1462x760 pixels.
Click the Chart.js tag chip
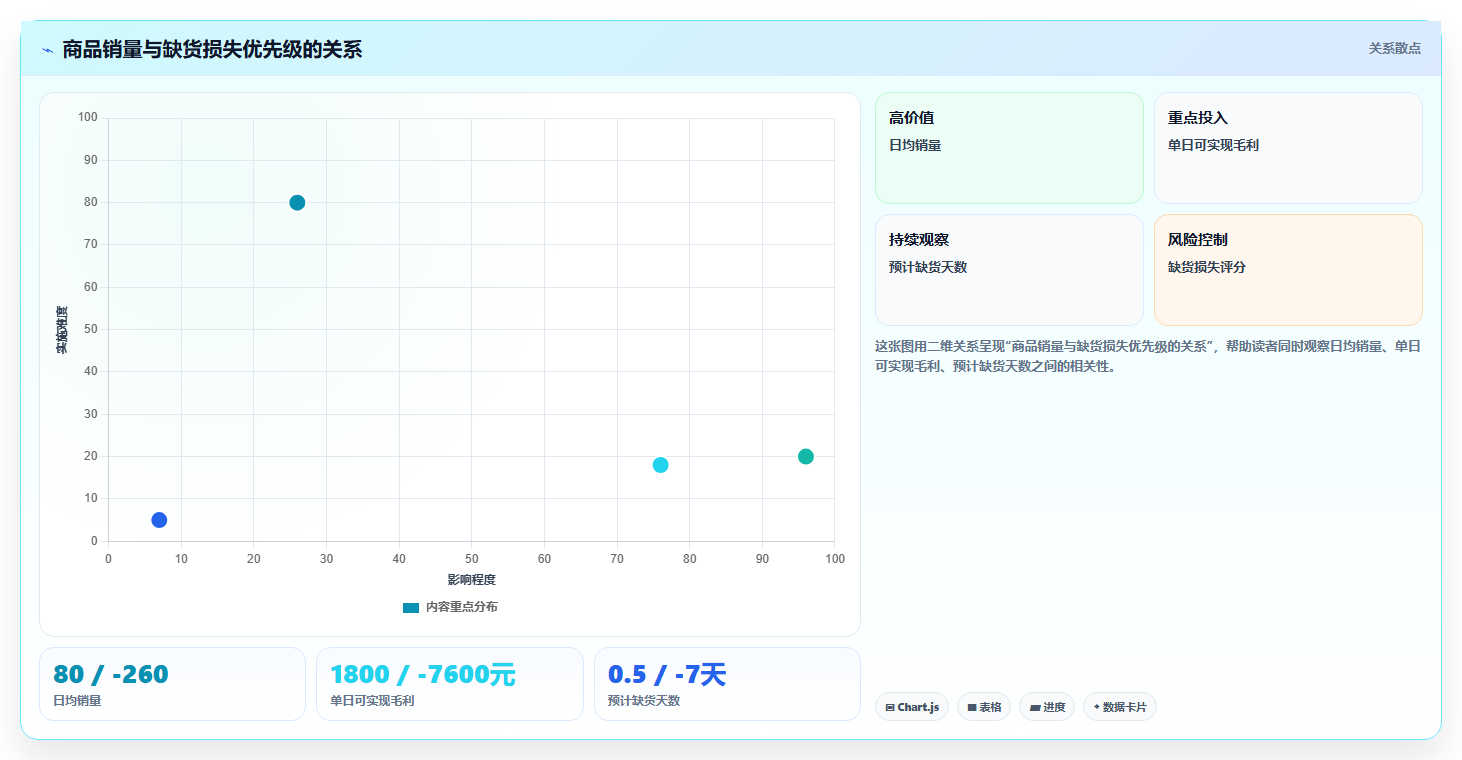(x=912, y=707)
